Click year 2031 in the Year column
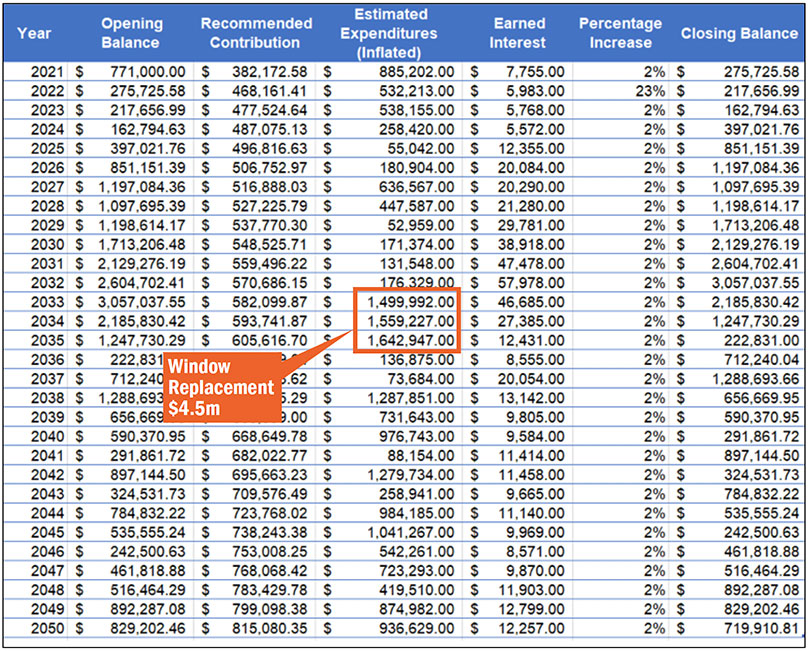The width and height of the screenshot is (810, 651). 48,264
